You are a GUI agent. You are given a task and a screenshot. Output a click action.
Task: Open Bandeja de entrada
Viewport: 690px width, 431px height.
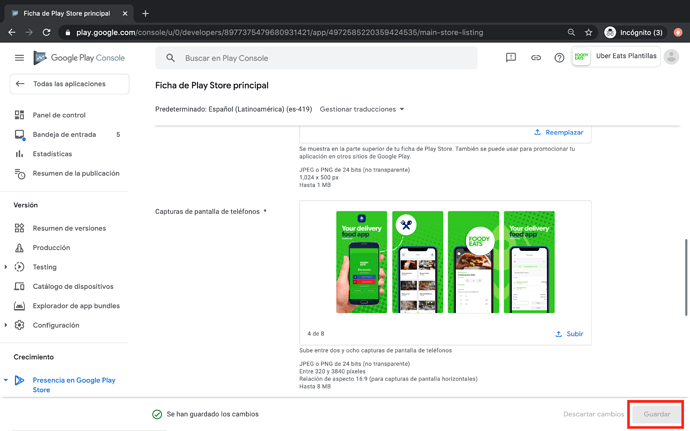pos(64,134)
